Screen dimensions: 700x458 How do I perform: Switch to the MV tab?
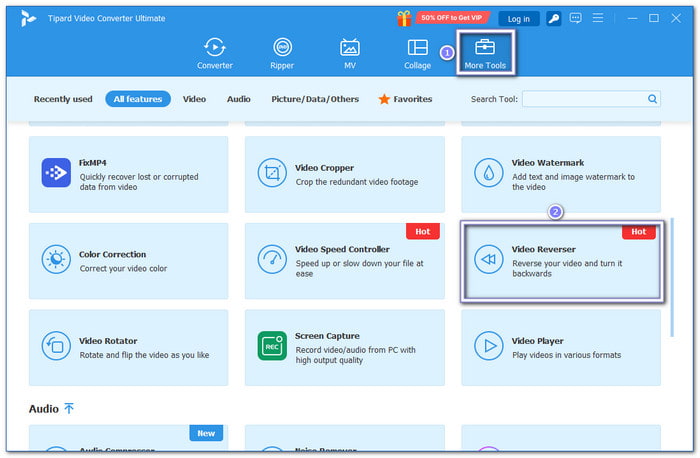pyautogui.click(x=350, y=53)
